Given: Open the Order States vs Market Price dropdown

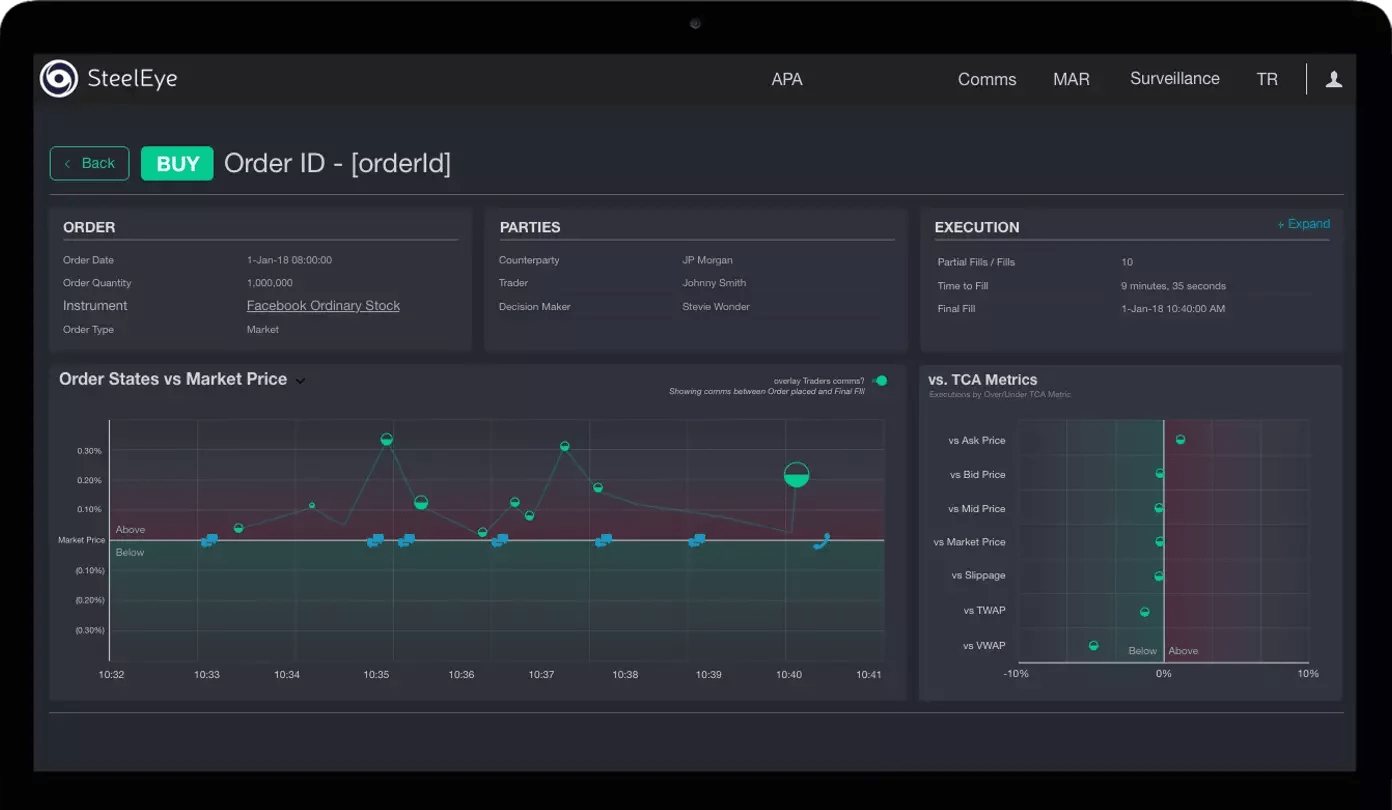Looking at the screenshot, I should pyautogui.click(x=301, y=381).
